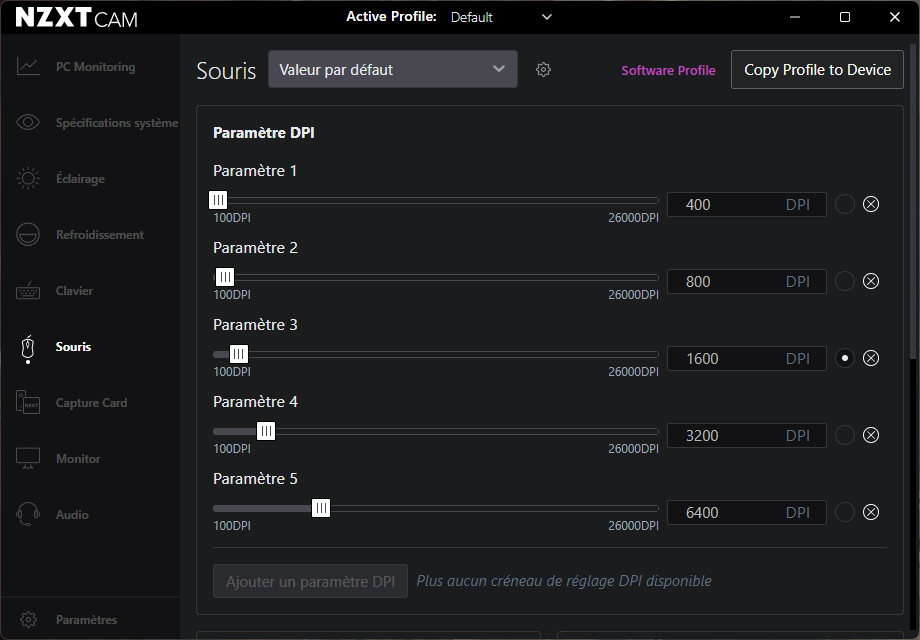
Task: Activate the Paramètre 4 radio button
Action: tap(845, 435)
